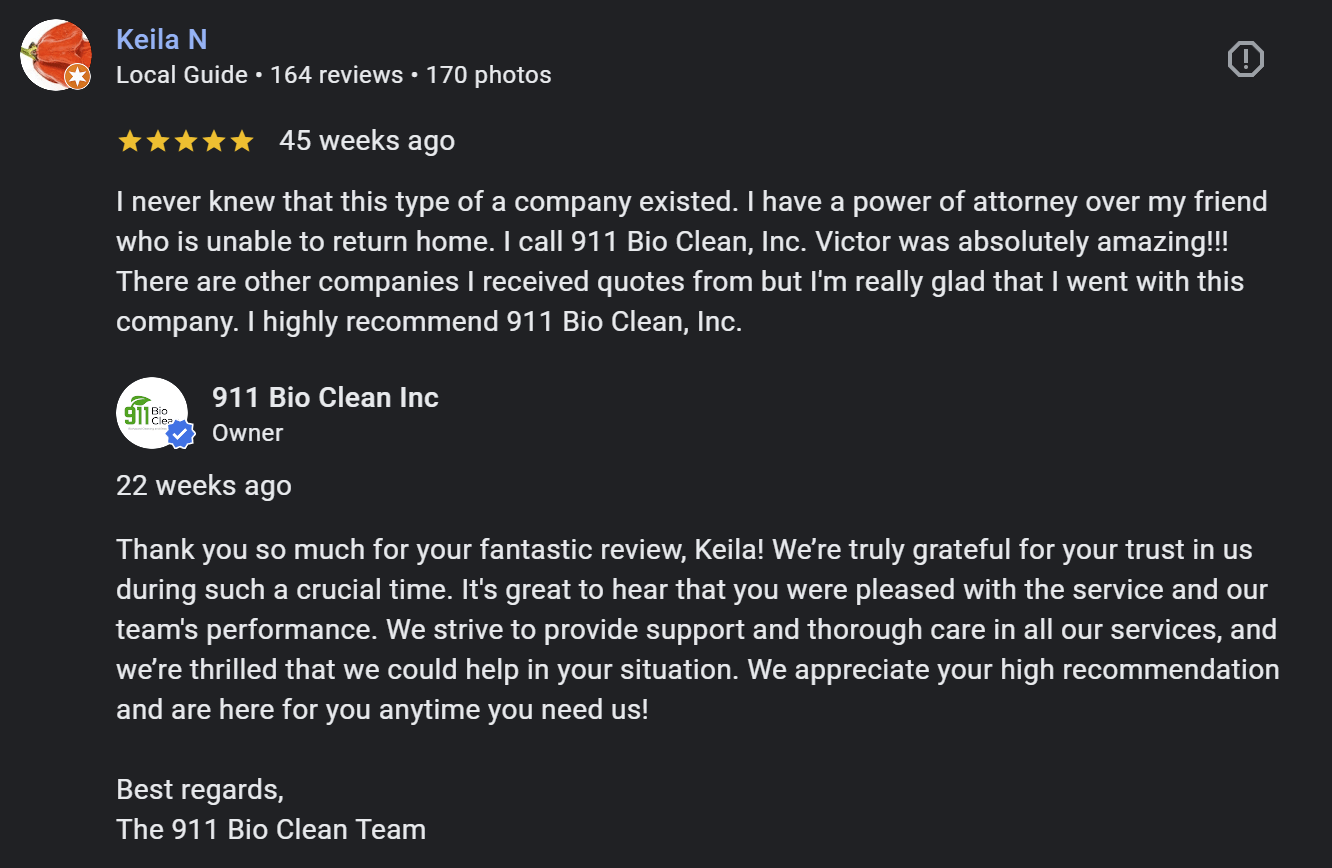Click the 911 Bio Clean Inc business name

click(x=326, y=397)
